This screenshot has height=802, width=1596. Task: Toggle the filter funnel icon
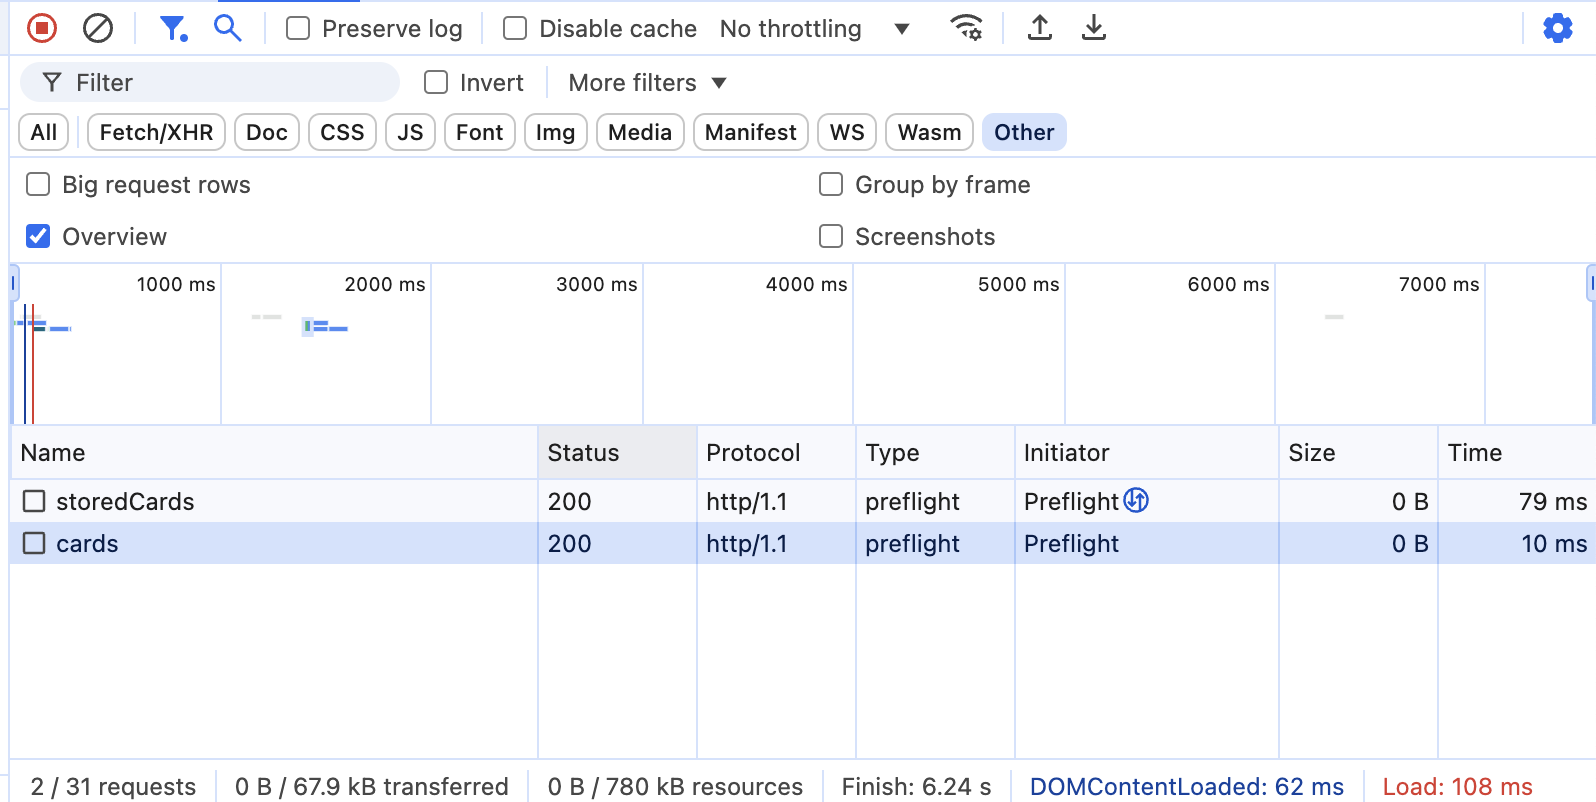(x=173, y=28)
